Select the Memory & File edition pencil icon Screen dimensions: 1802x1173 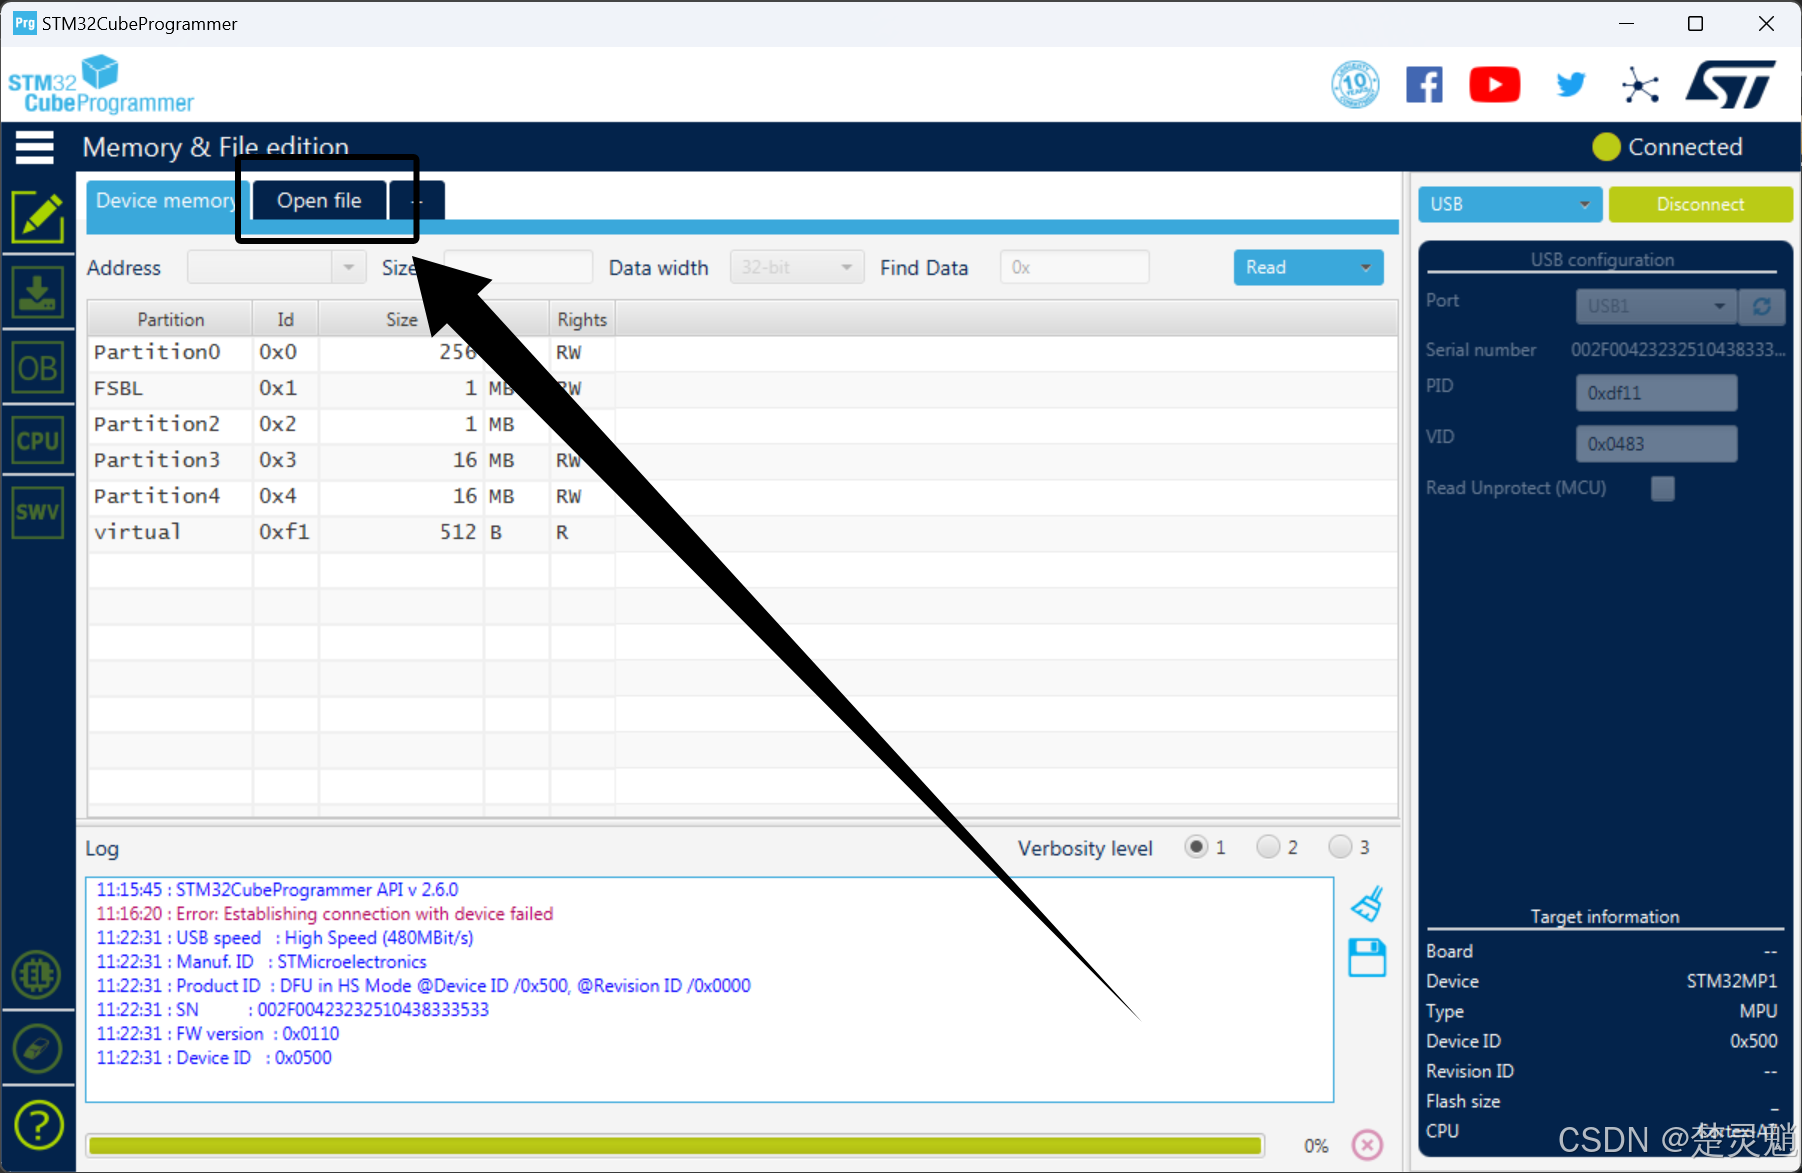pyautogui.click(x=38, y=216)
